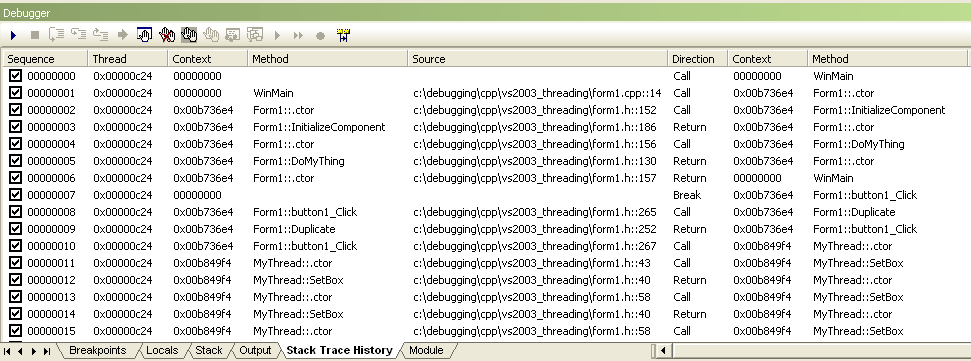
Task: Click the previous-tab left-arrow button
Action: pyautogui.click(x=20, y=352)
